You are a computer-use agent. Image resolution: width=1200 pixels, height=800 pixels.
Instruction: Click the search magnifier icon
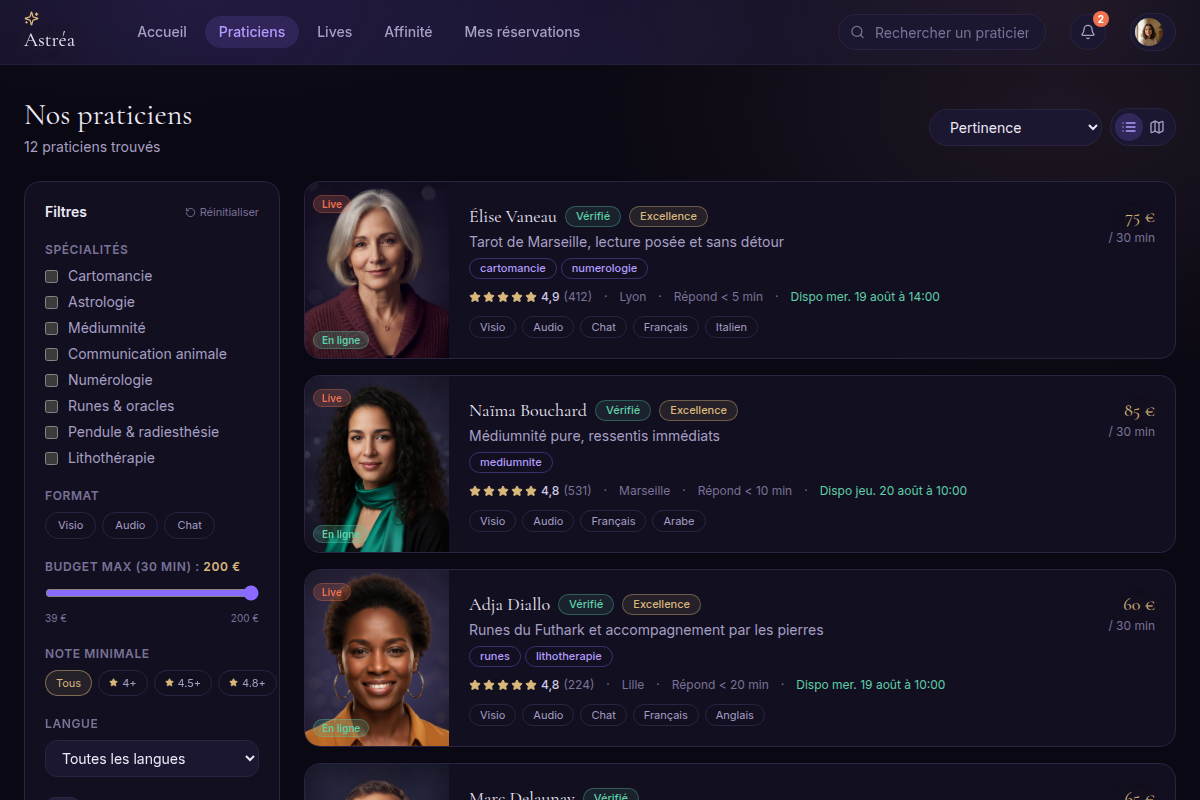857,32
